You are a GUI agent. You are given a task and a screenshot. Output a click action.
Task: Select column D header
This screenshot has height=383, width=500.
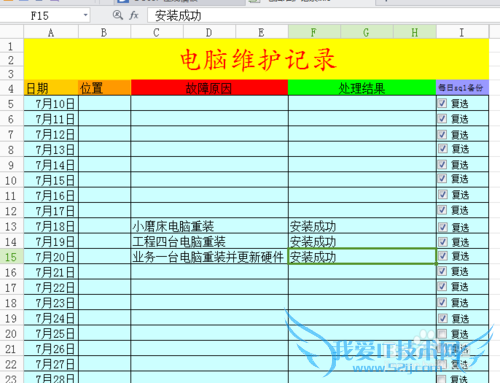point(209,32)
